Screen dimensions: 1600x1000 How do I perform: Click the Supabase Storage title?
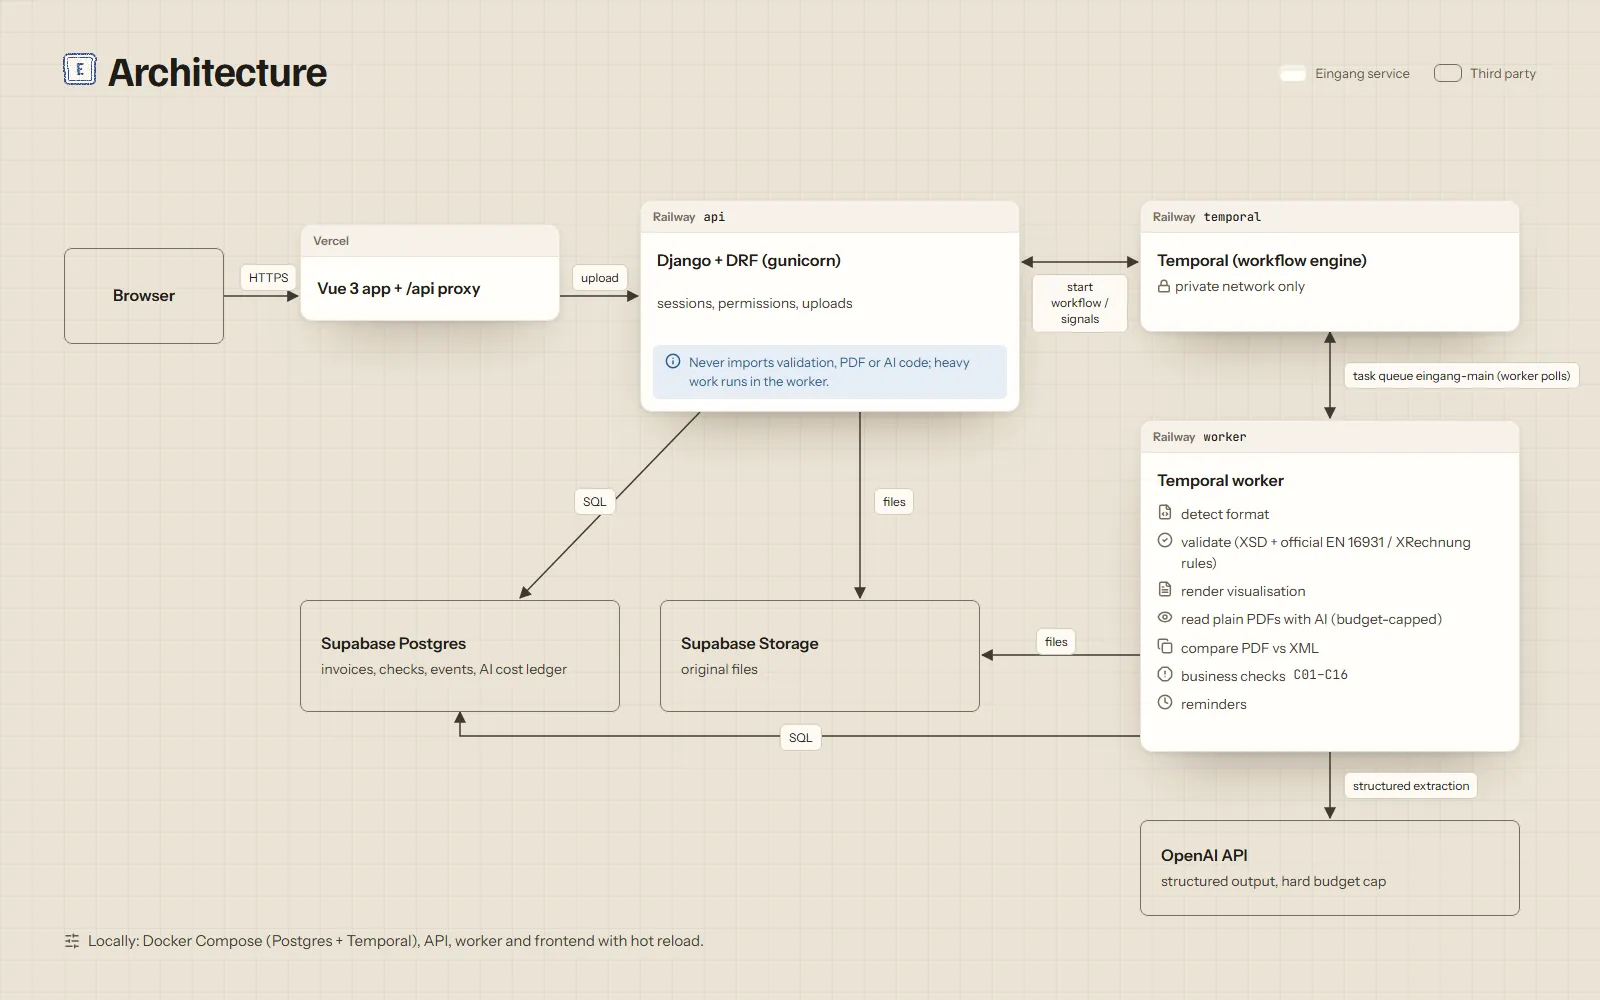[x=750, y=643]
